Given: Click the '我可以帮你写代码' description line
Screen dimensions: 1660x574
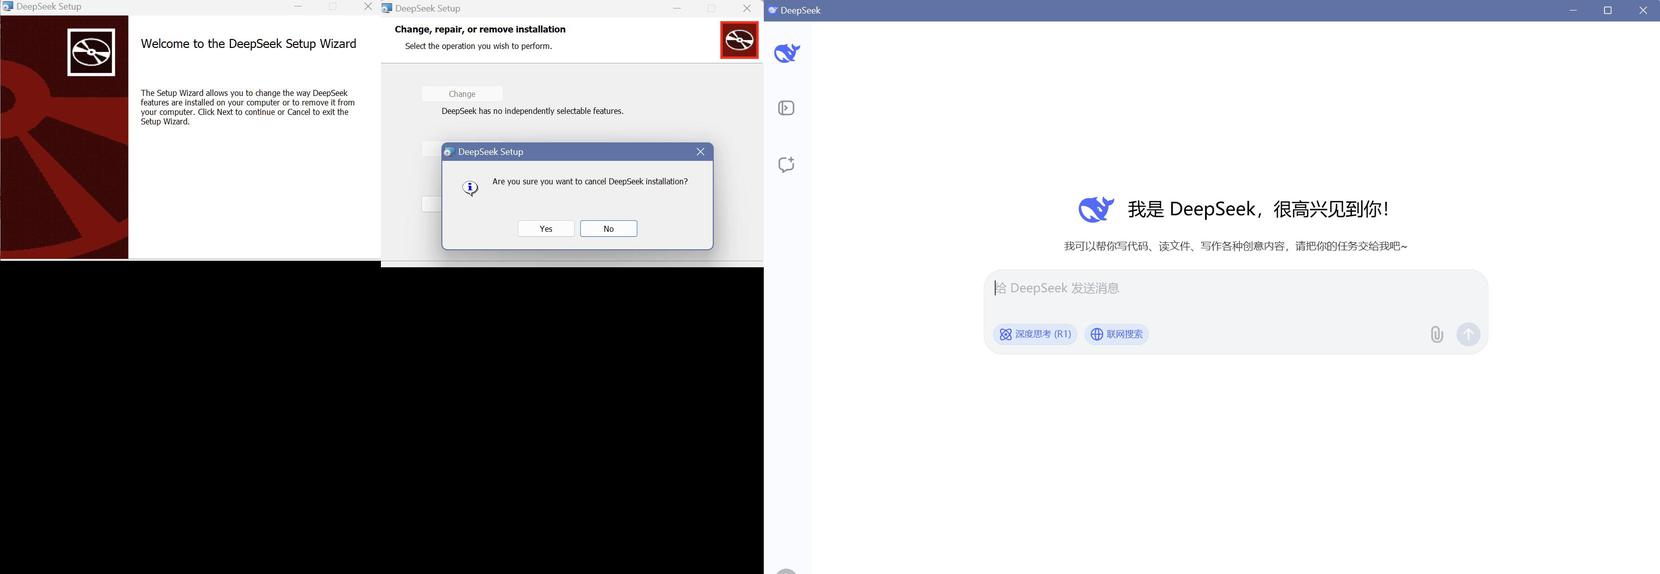Looking at the screenshot, I should coord(1235,246).
